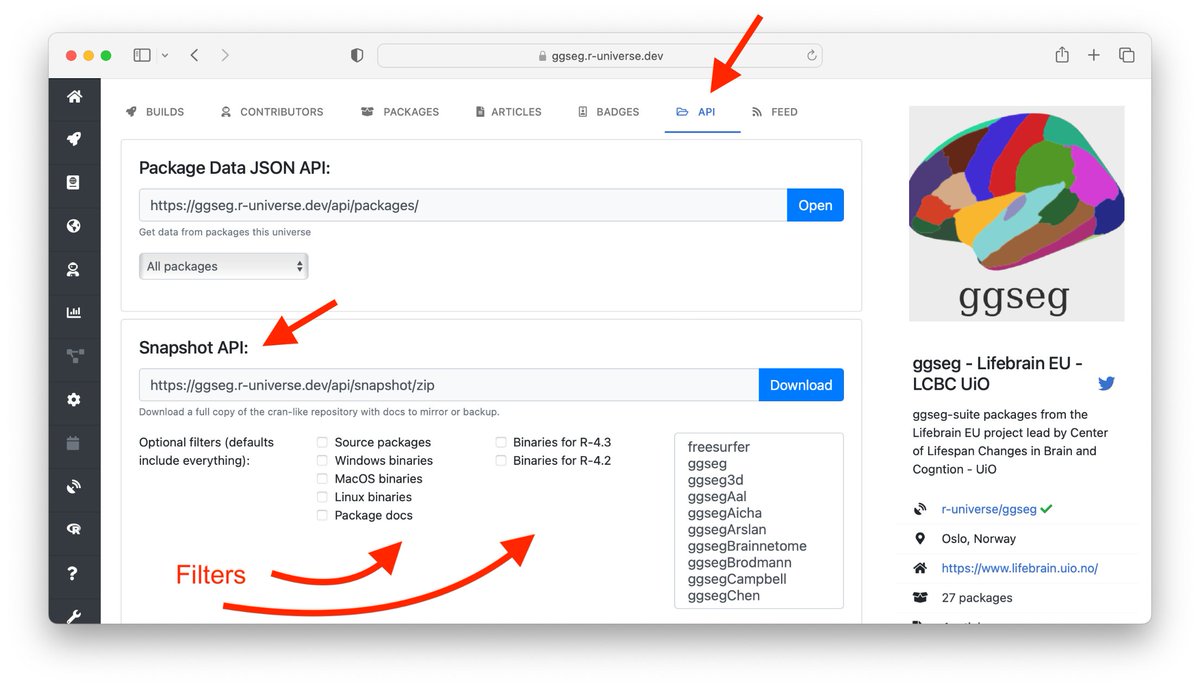The height and width of the screenshot is (688, 1200).
Task: Click the globe icon in the sidebar
Action: [74, 226]
